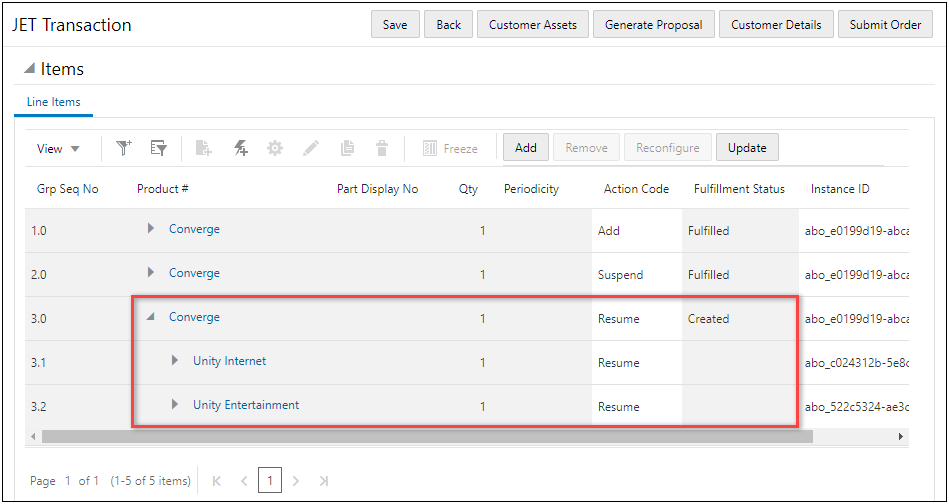Collapse the Items section

[x=29, y=69]
